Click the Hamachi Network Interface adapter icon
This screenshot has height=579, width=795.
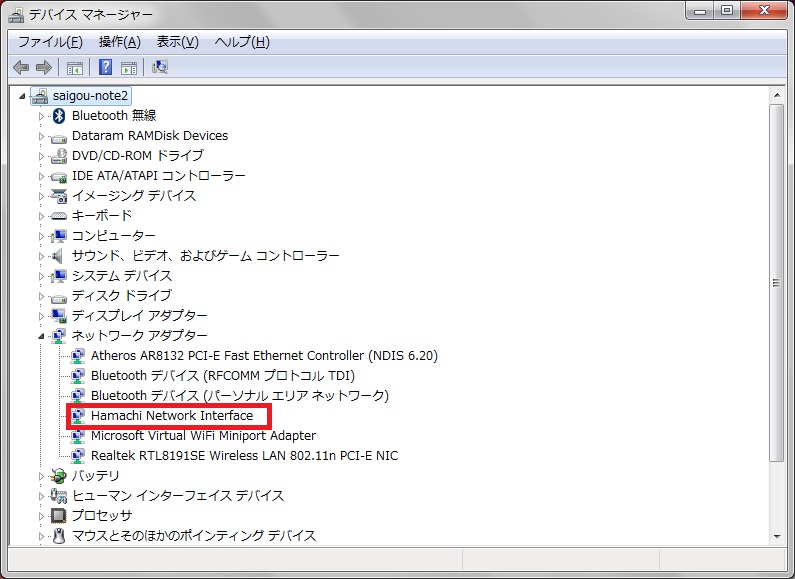click(x=78, y=416)
